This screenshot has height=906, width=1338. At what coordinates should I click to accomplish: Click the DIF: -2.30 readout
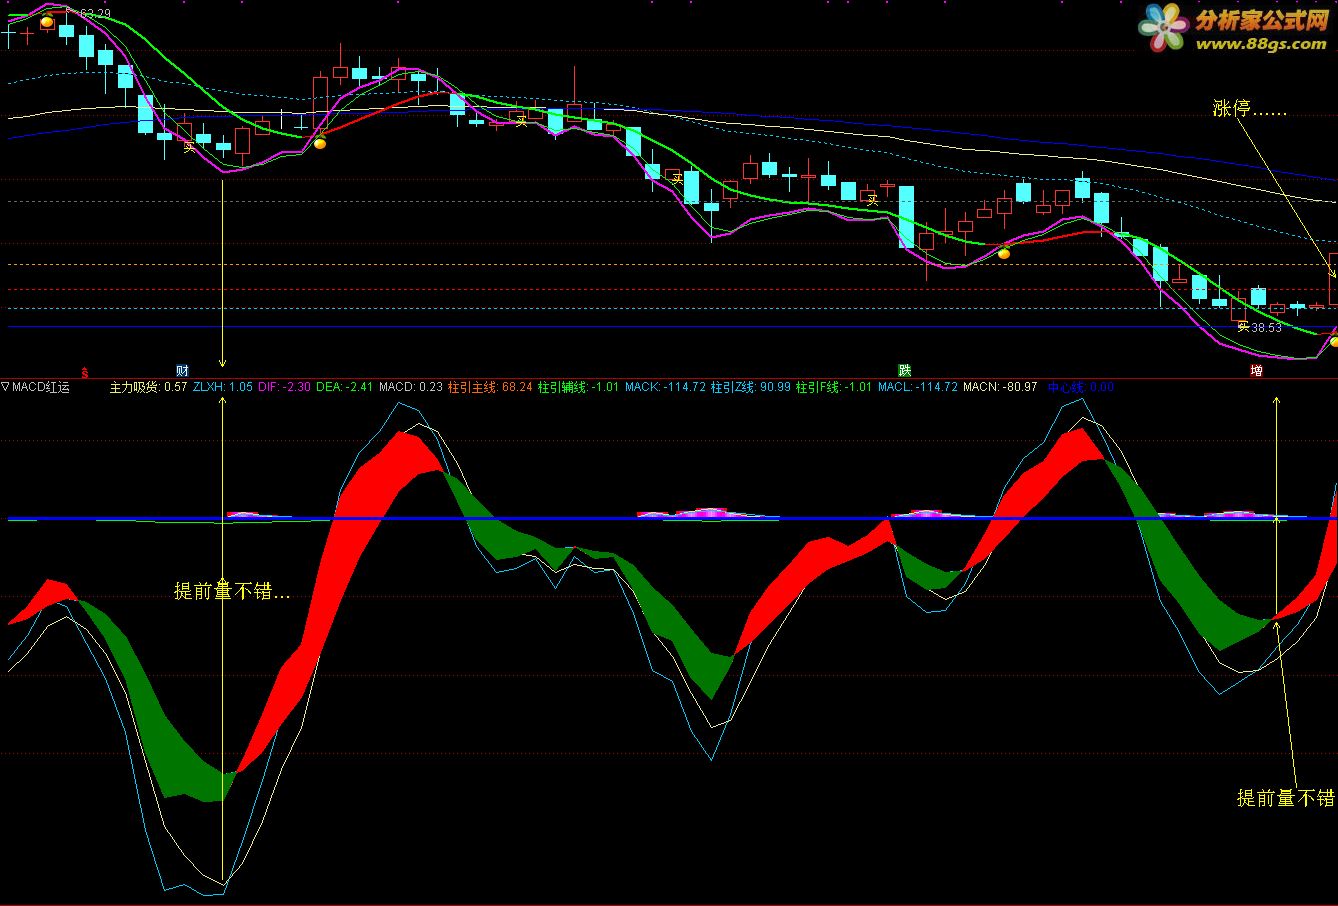tap(284, 387)
